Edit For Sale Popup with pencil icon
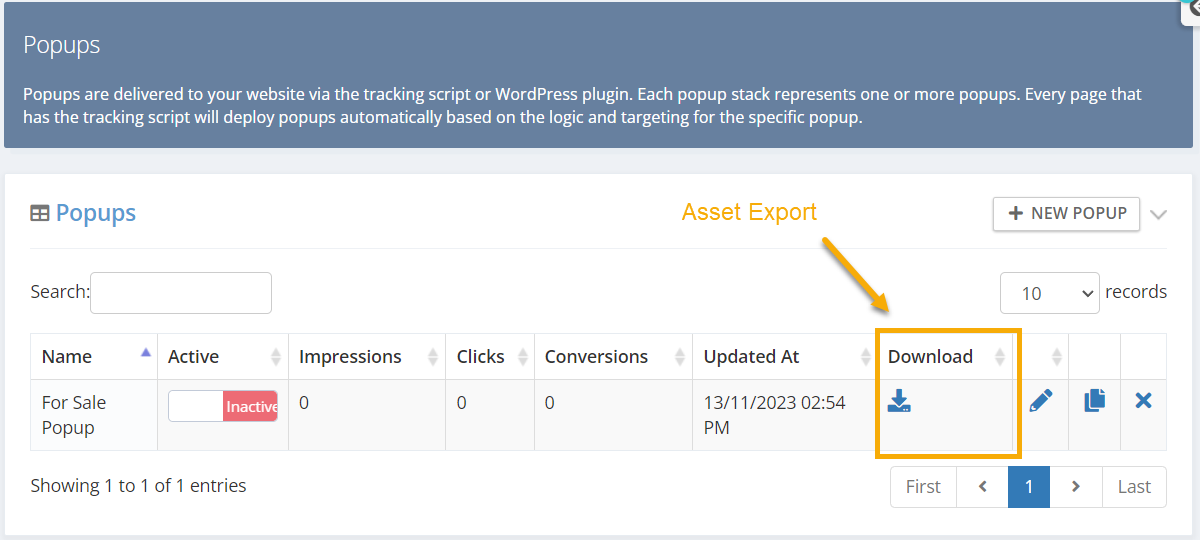The height and width of the screenshot is (540, 1200). 1041,401
